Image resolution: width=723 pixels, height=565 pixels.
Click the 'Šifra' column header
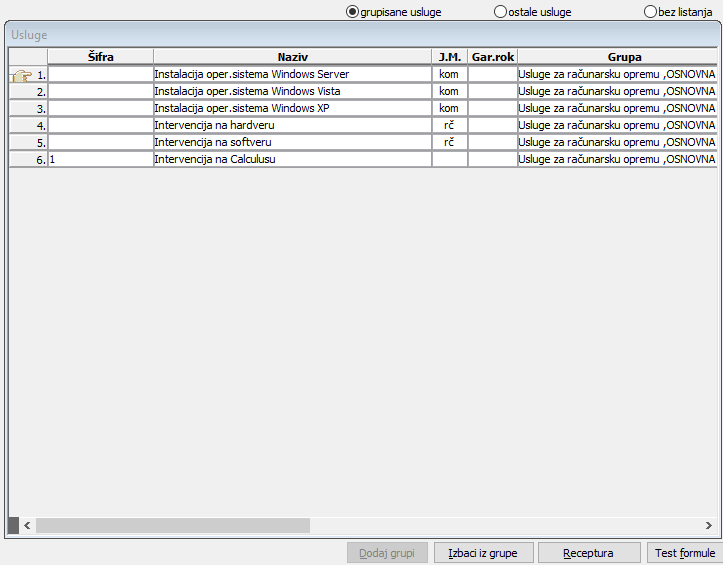(x=101, y=57)
